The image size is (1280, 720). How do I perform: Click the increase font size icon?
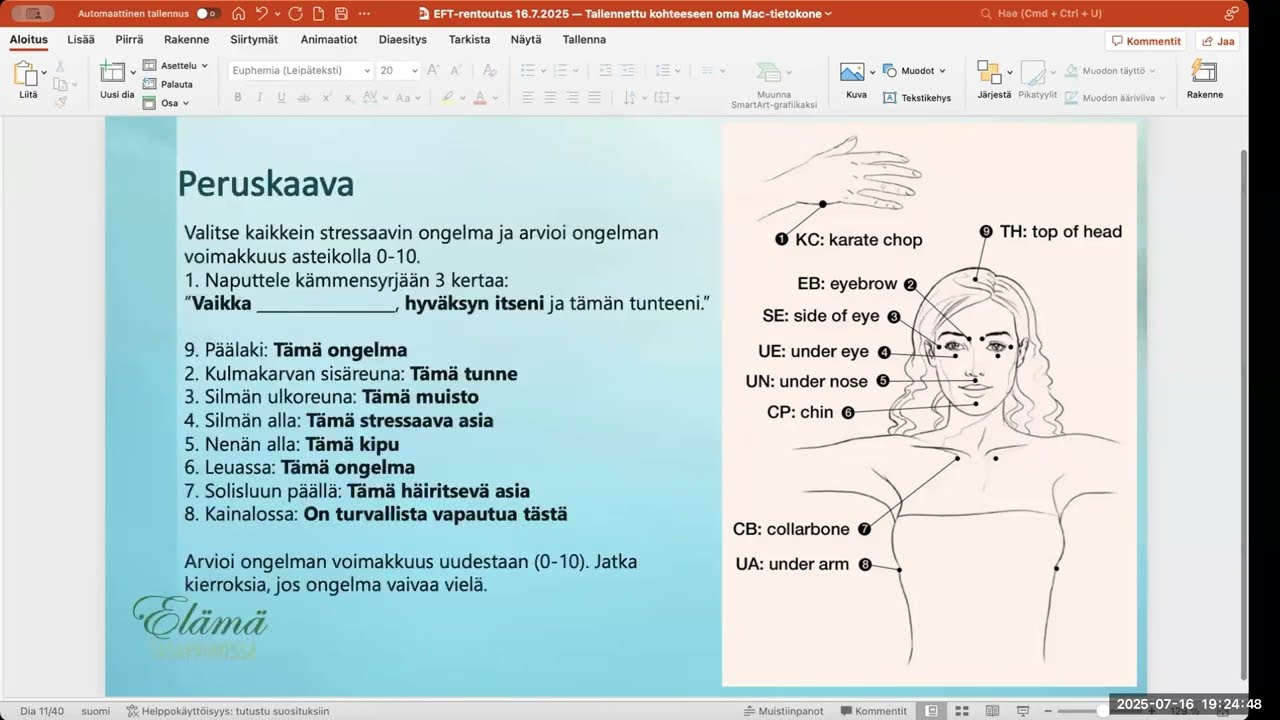433,70
